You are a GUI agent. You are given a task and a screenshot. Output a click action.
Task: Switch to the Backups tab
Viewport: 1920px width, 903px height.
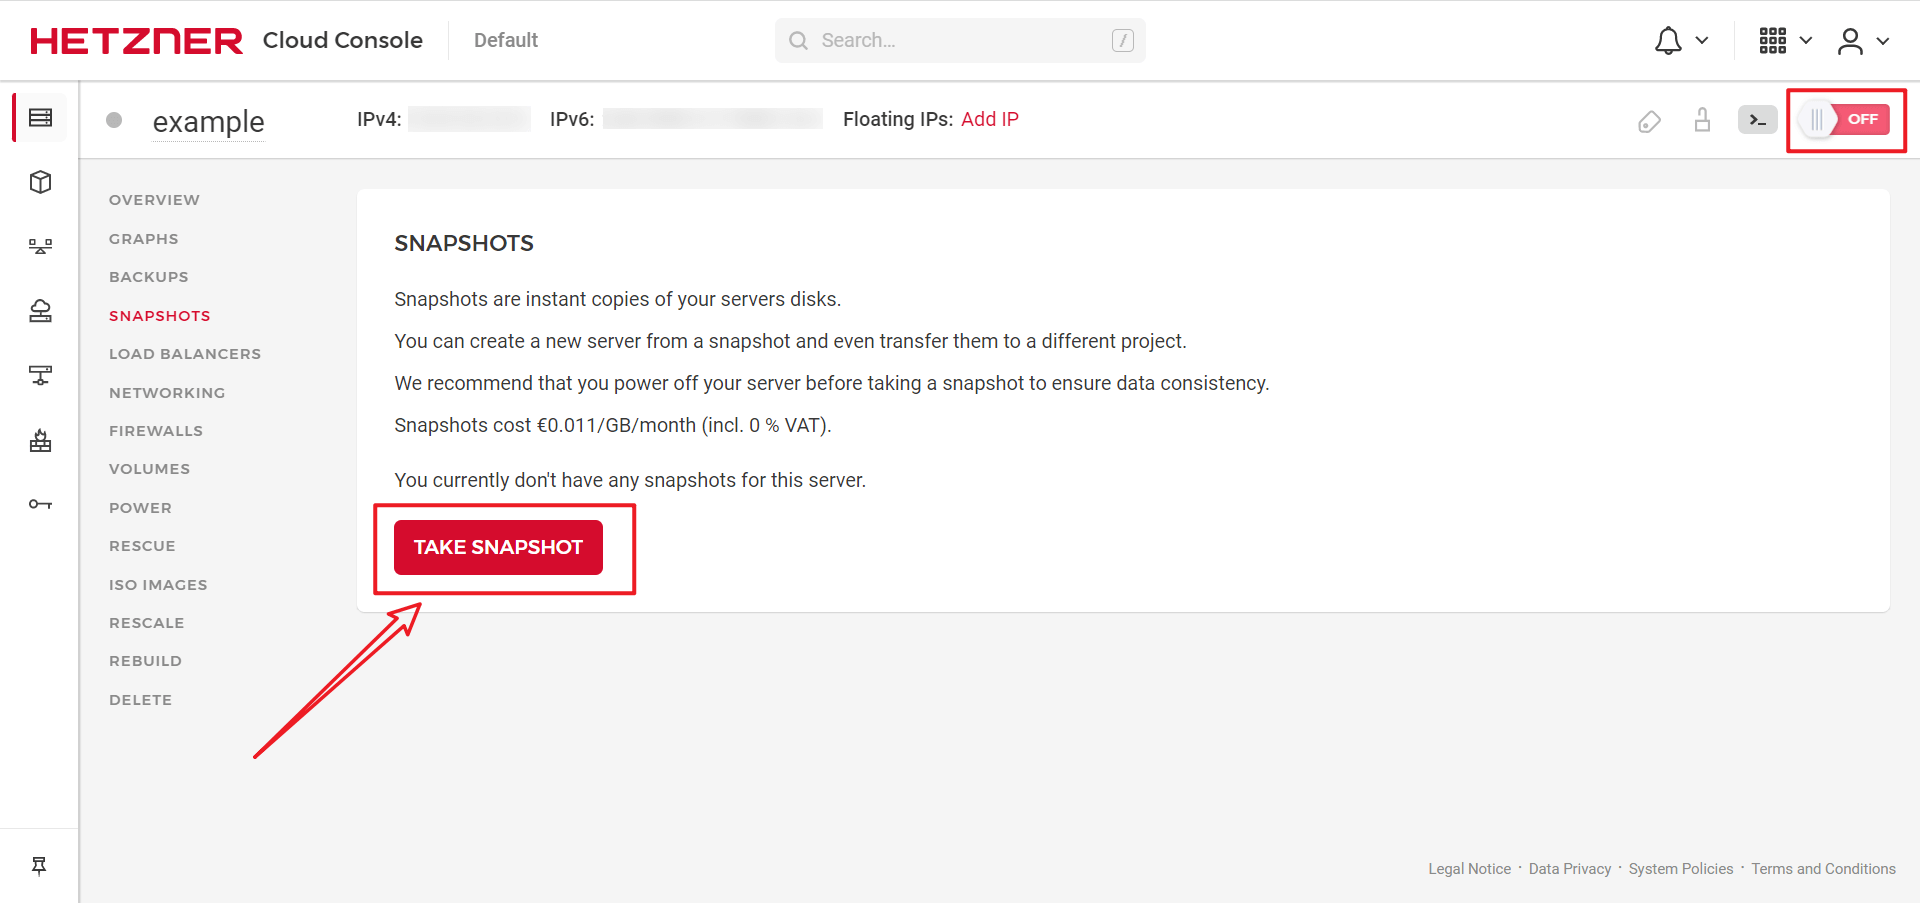point(149,277)
